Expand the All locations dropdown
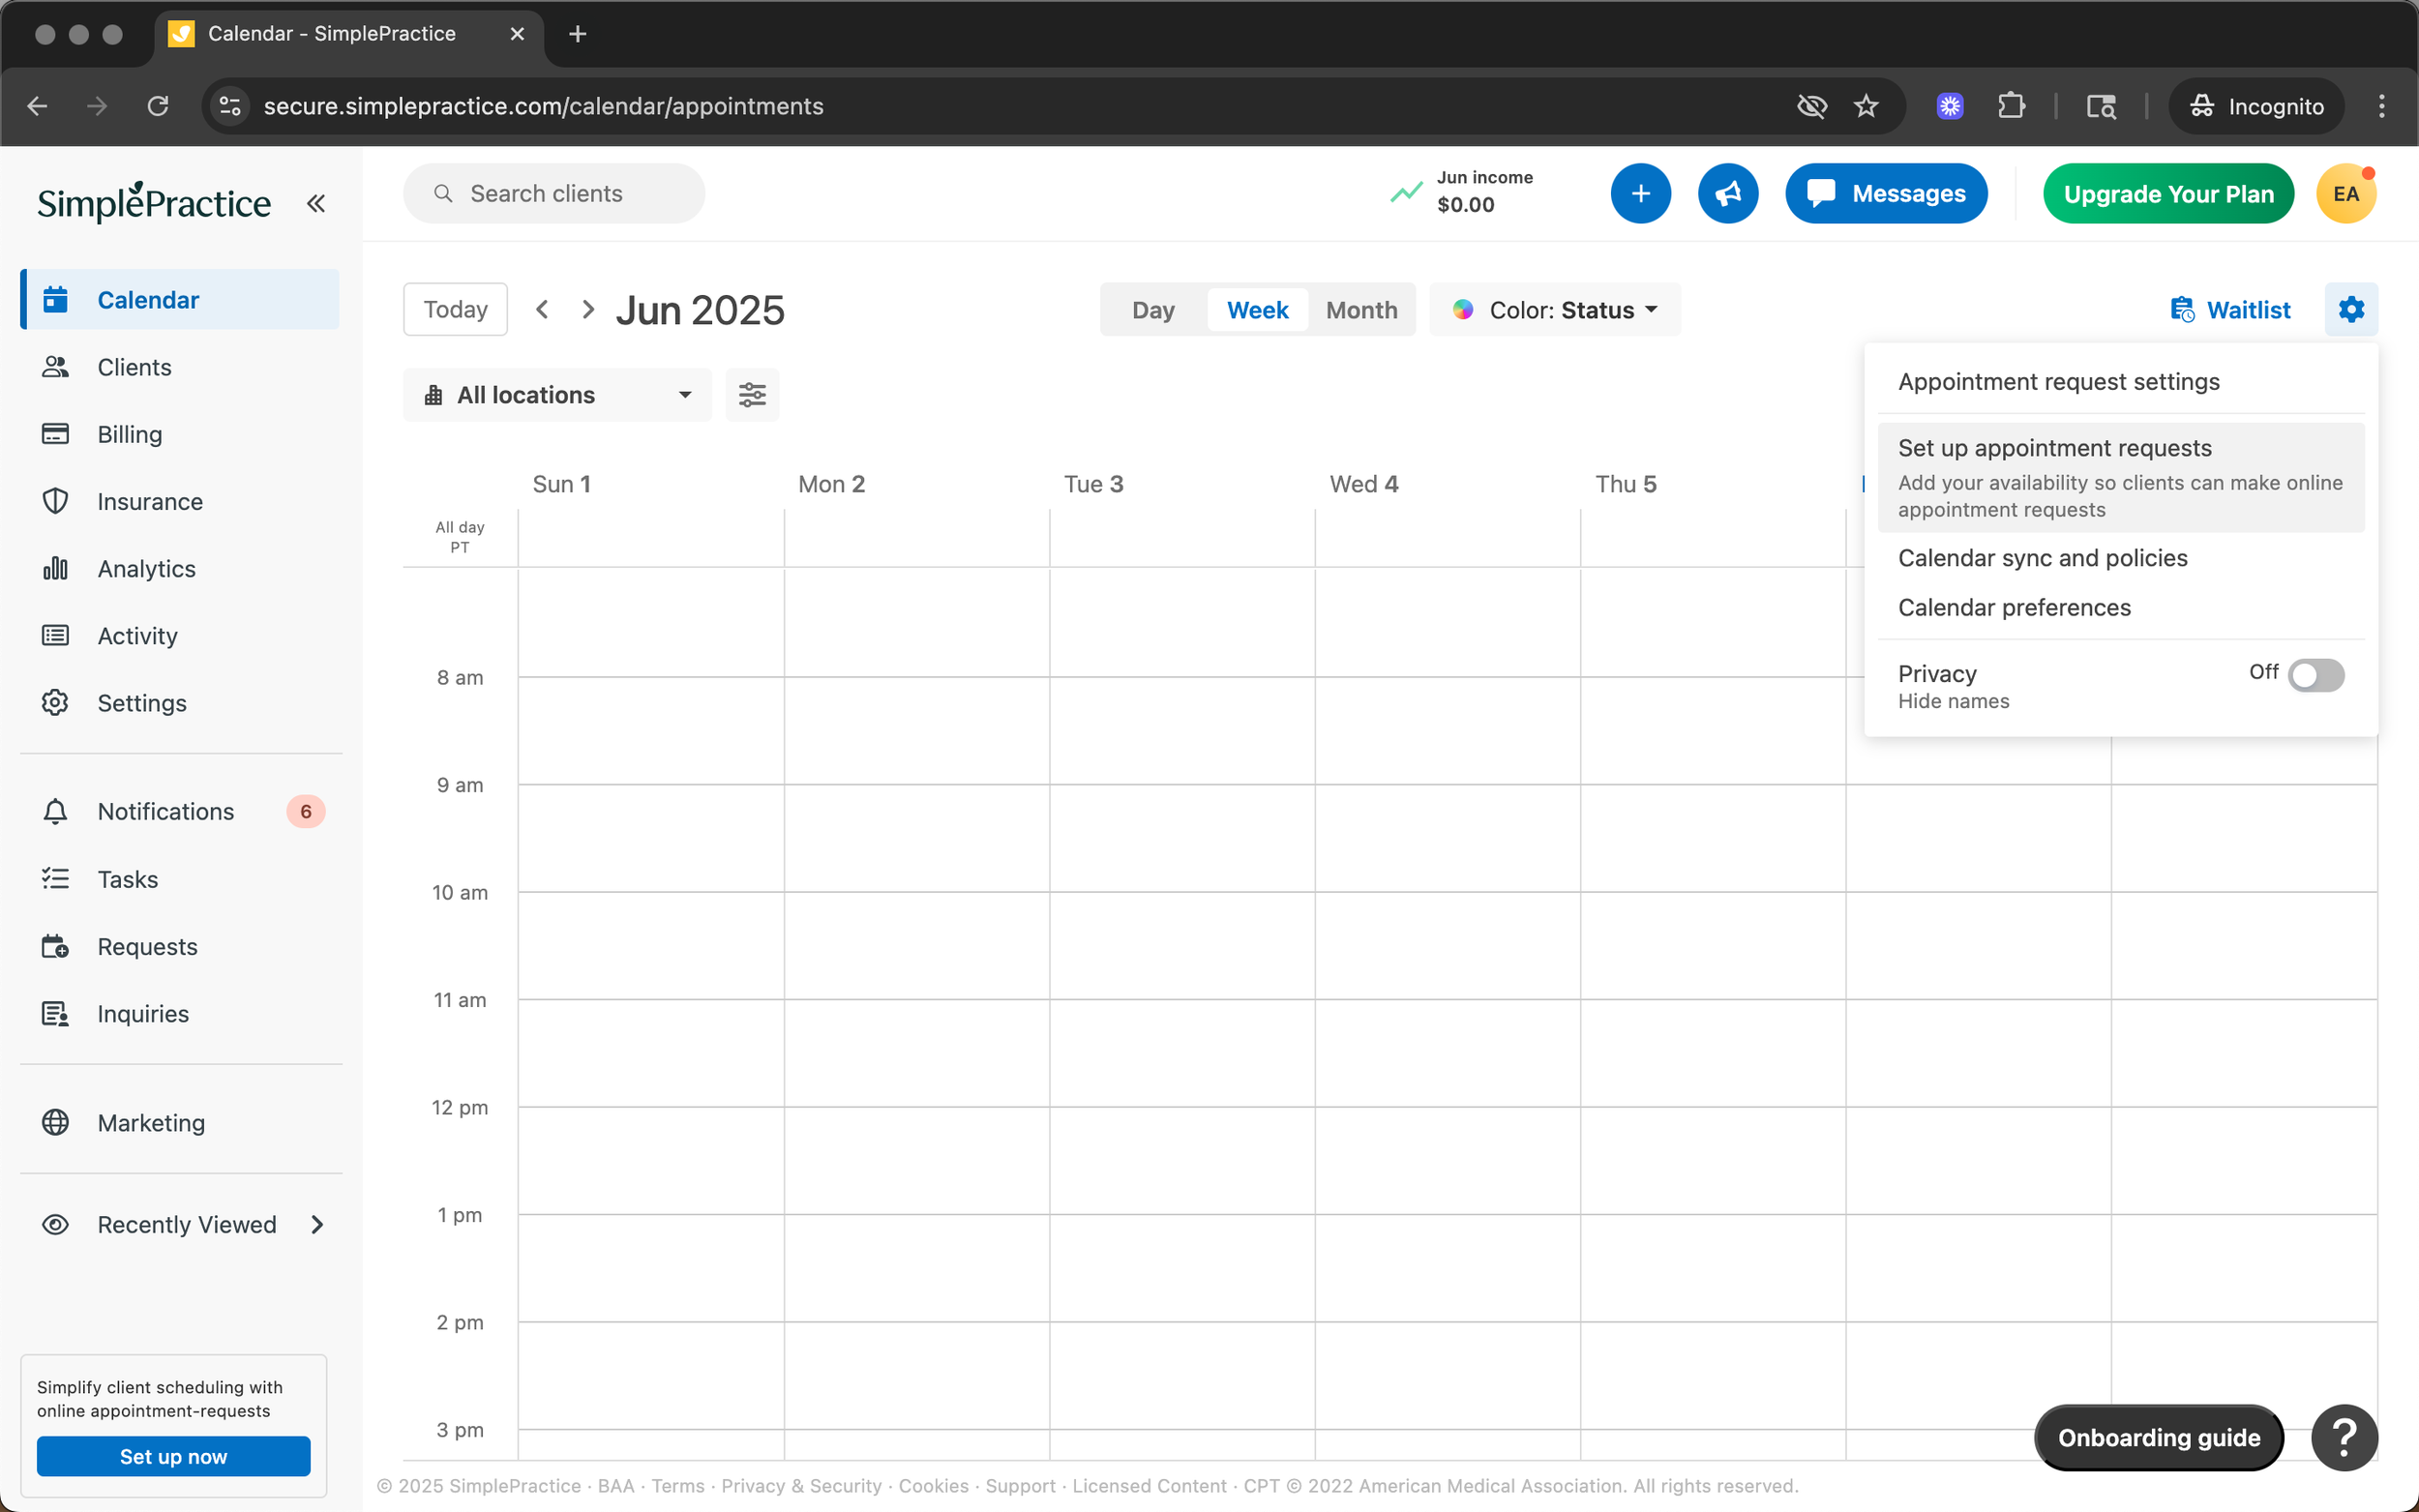 (557, 395)
